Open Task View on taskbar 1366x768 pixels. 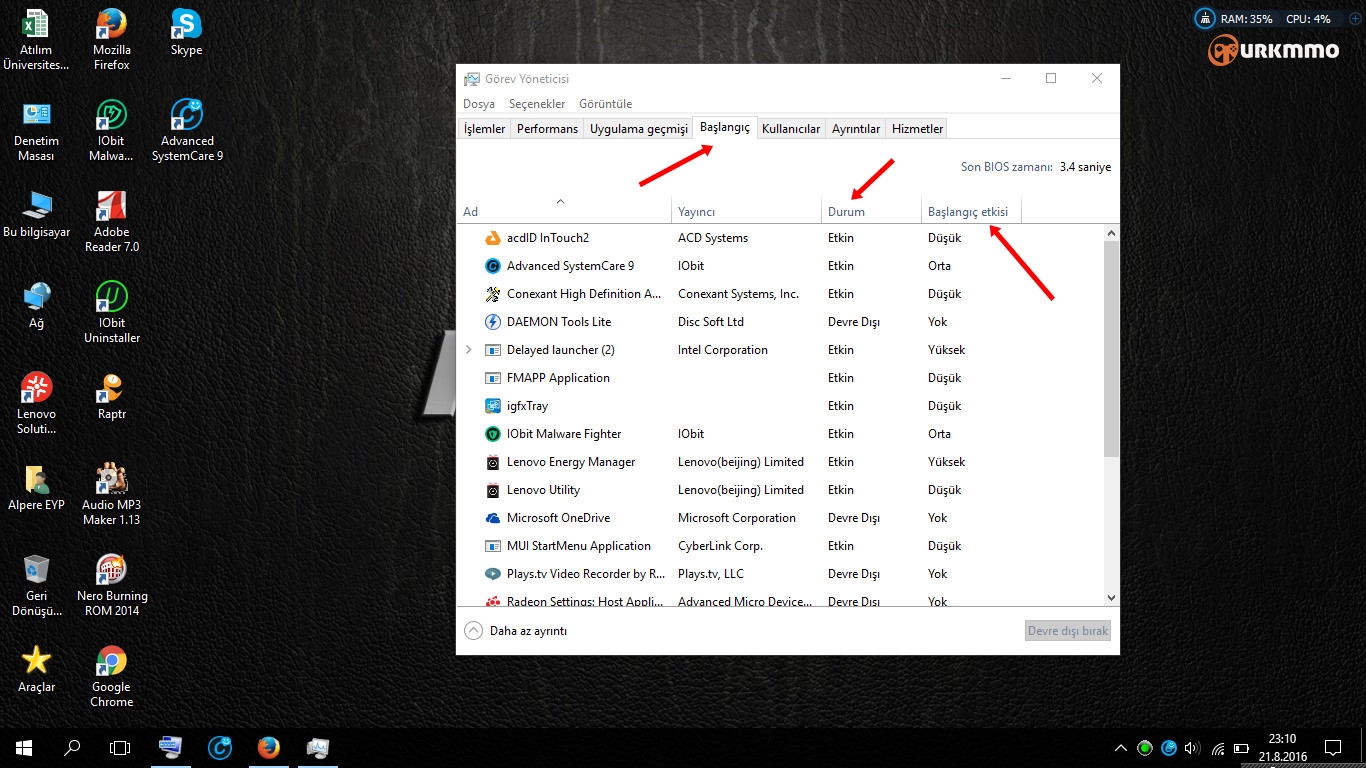pyautogui.click(x=120, y=747)
